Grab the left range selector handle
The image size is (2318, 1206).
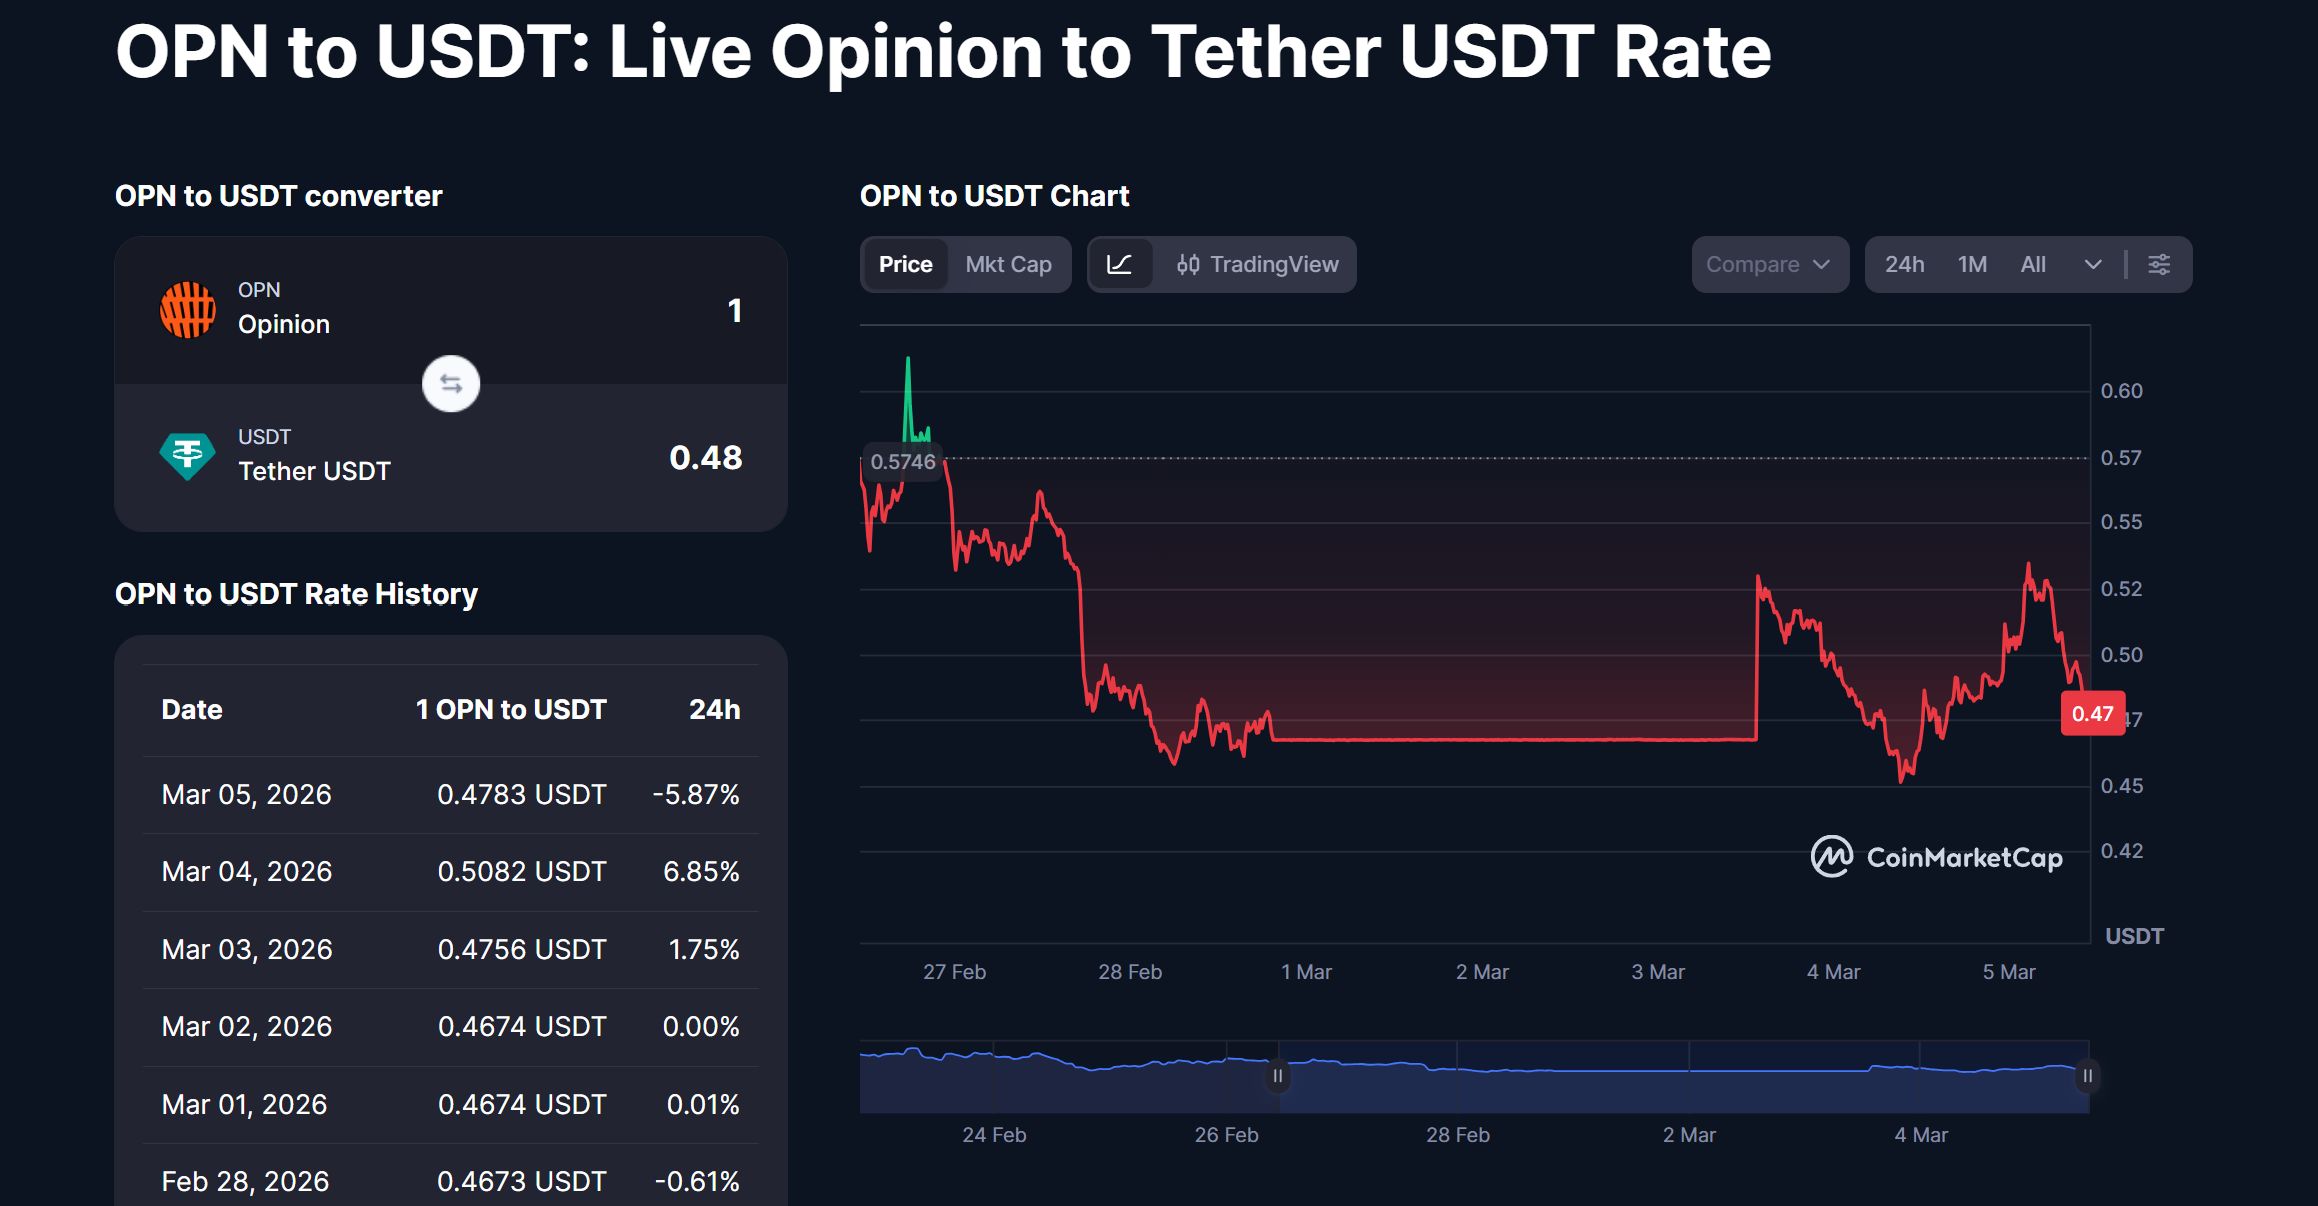1278,1076
